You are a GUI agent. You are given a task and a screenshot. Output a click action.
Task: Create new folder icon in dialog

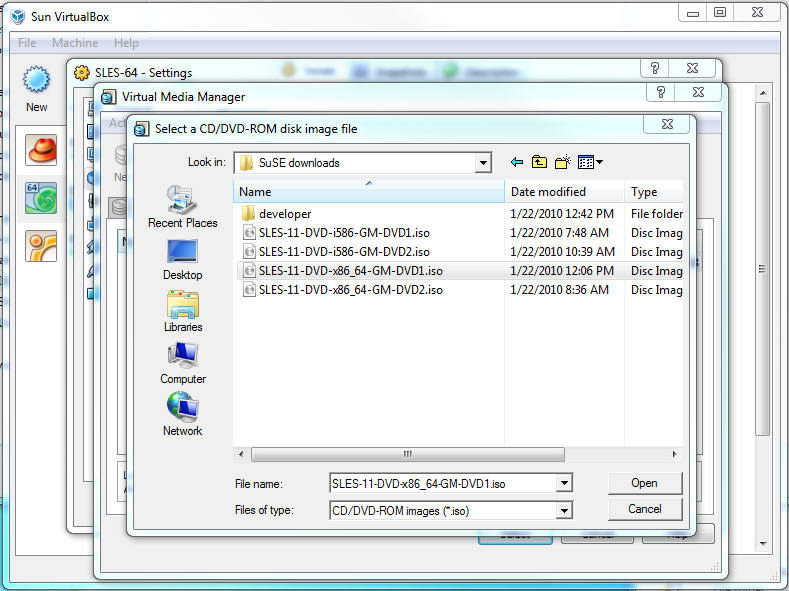pos(563,162)
